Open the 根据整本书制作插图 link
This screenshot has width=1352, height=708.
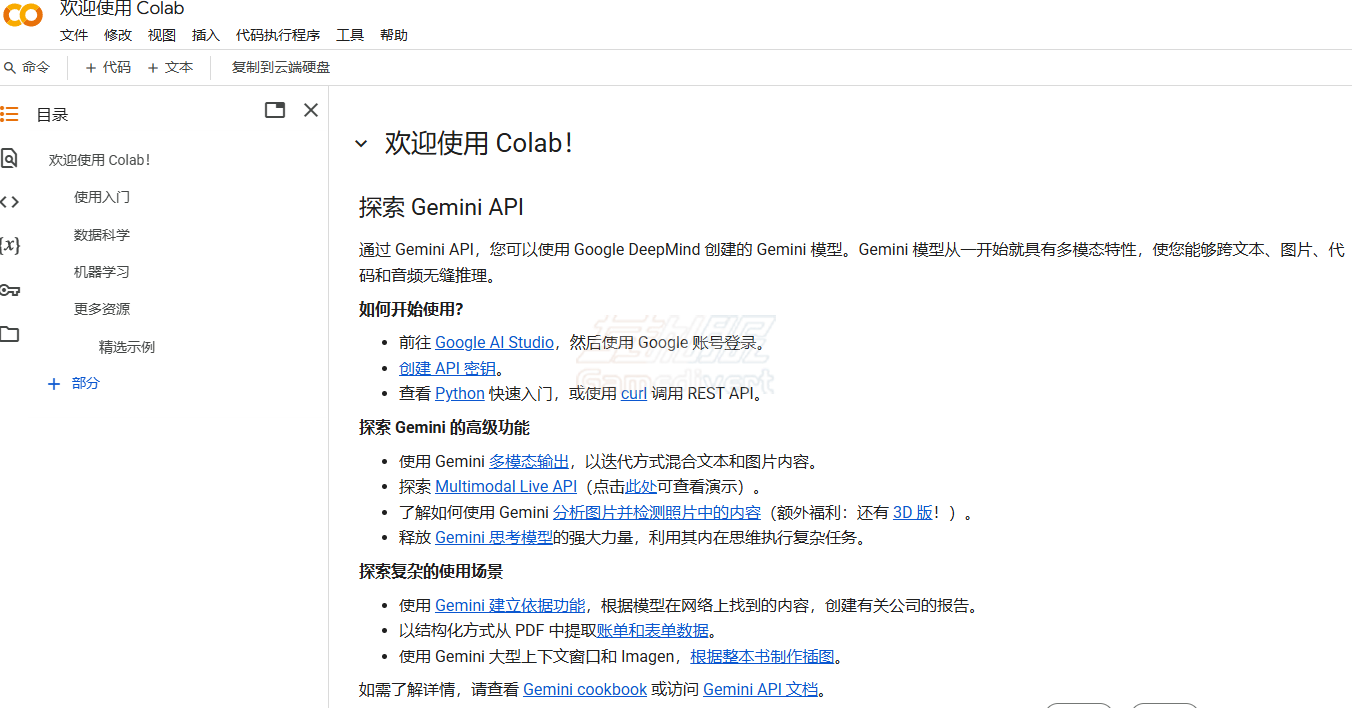[x=762, y=656]
